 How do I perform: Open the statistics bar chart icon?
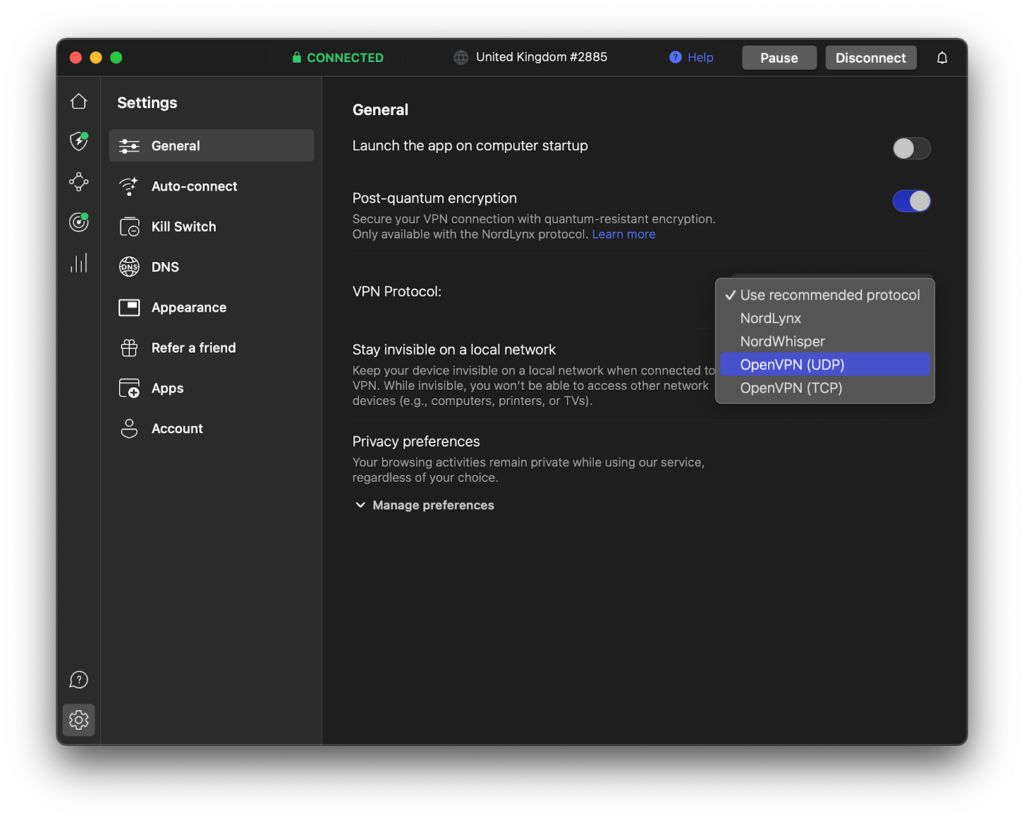[x=78, y=262]
